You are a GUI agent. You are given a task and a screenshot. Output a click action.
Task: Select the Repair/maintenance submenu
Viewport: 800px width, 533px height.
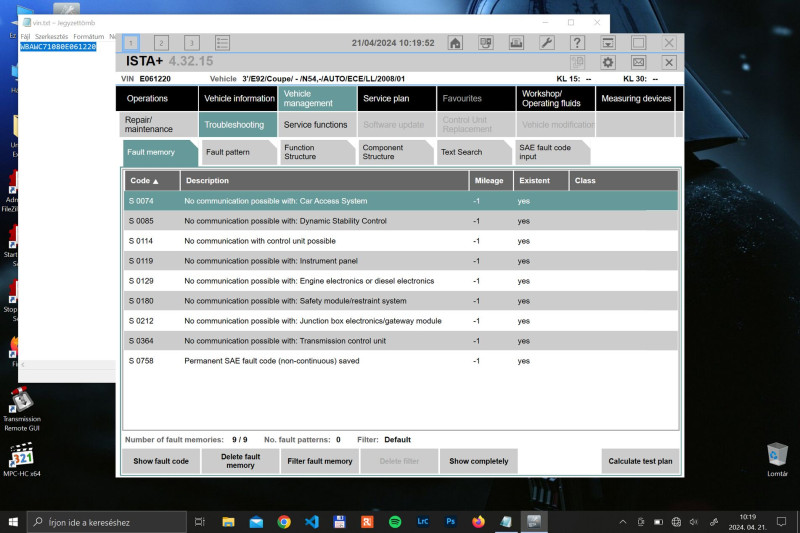(159, 124)
